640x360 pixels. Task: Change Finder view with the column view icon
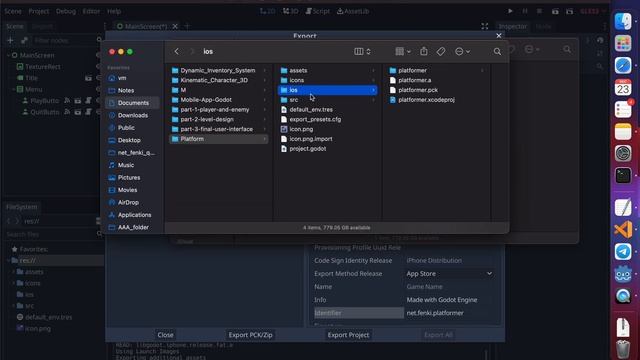point(362,51)
